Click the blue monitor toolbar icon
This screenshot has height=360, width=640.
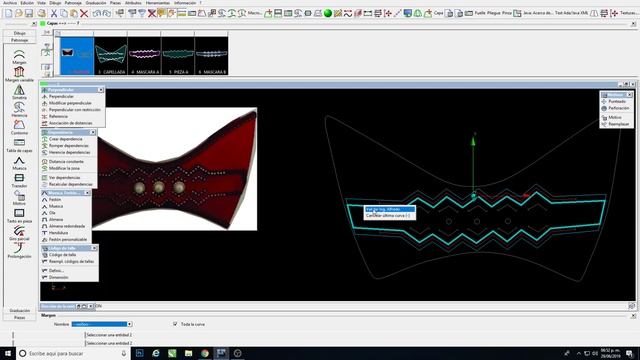click(407, 13)
